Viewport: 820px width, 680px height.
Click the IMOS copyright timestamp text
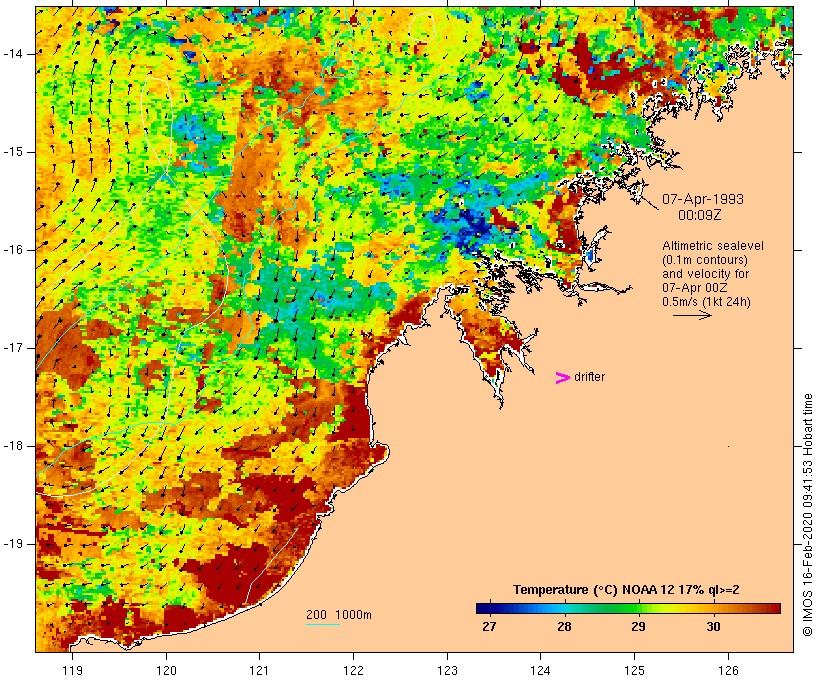[x=807, y=515]
